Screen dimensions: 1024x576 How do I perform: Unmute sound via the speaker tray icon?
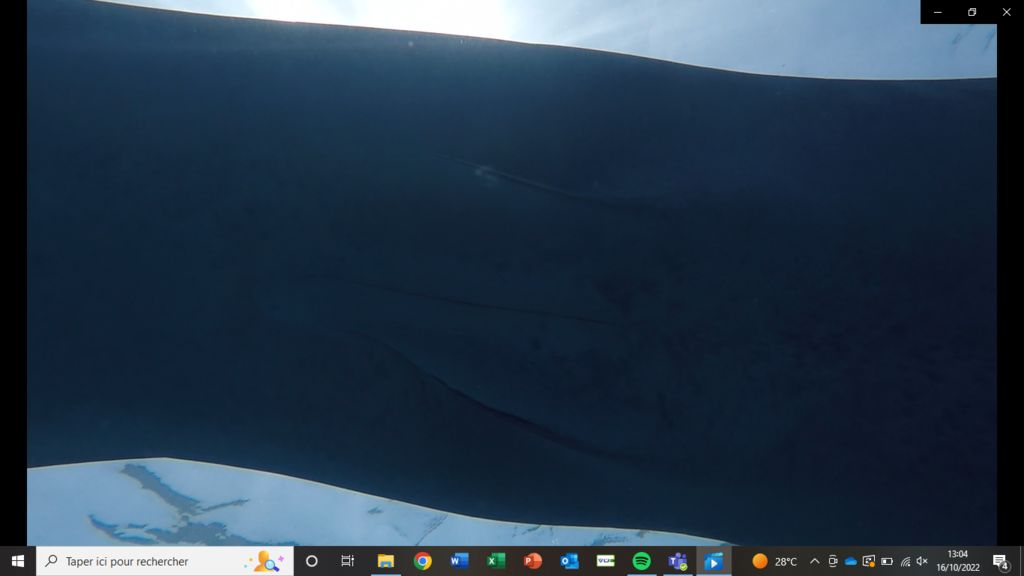click(922, 561)
